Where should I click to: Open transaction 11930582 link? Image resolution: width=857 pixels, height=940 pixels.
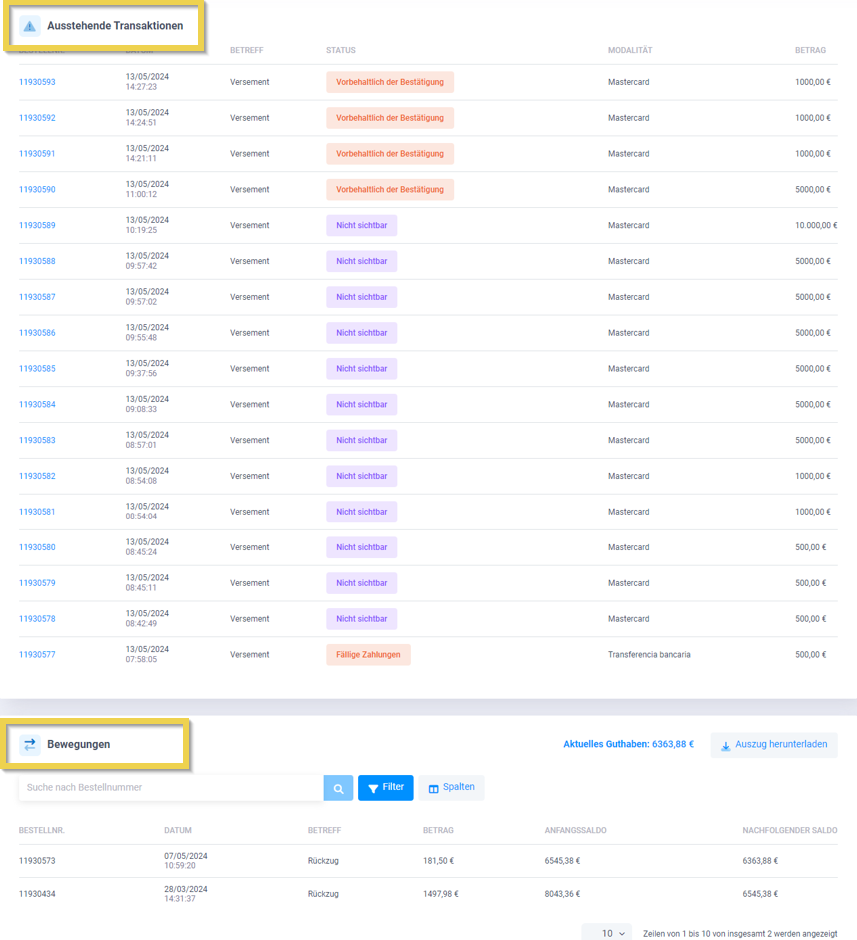click(37, 477)
